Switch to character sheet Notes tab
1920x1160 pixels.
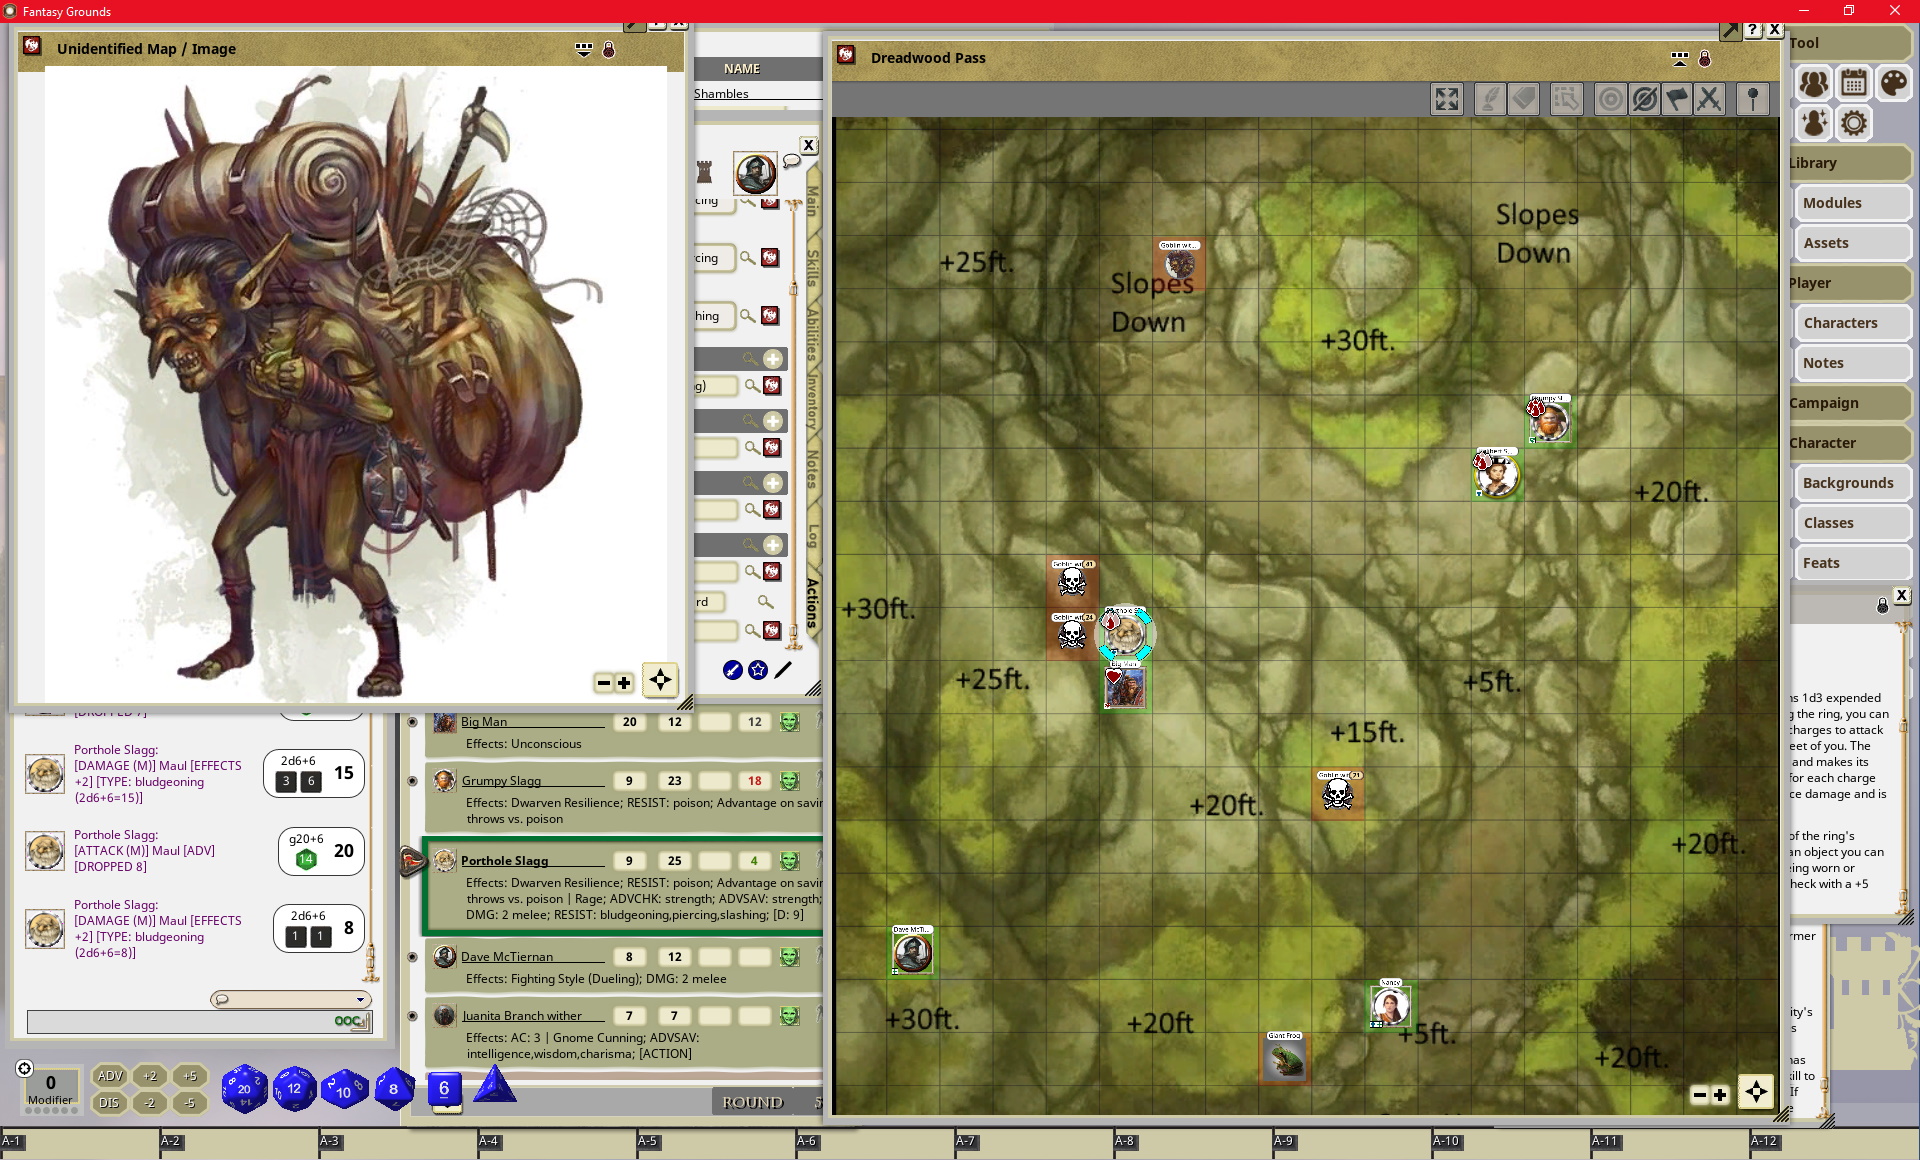tap(812, 469)
